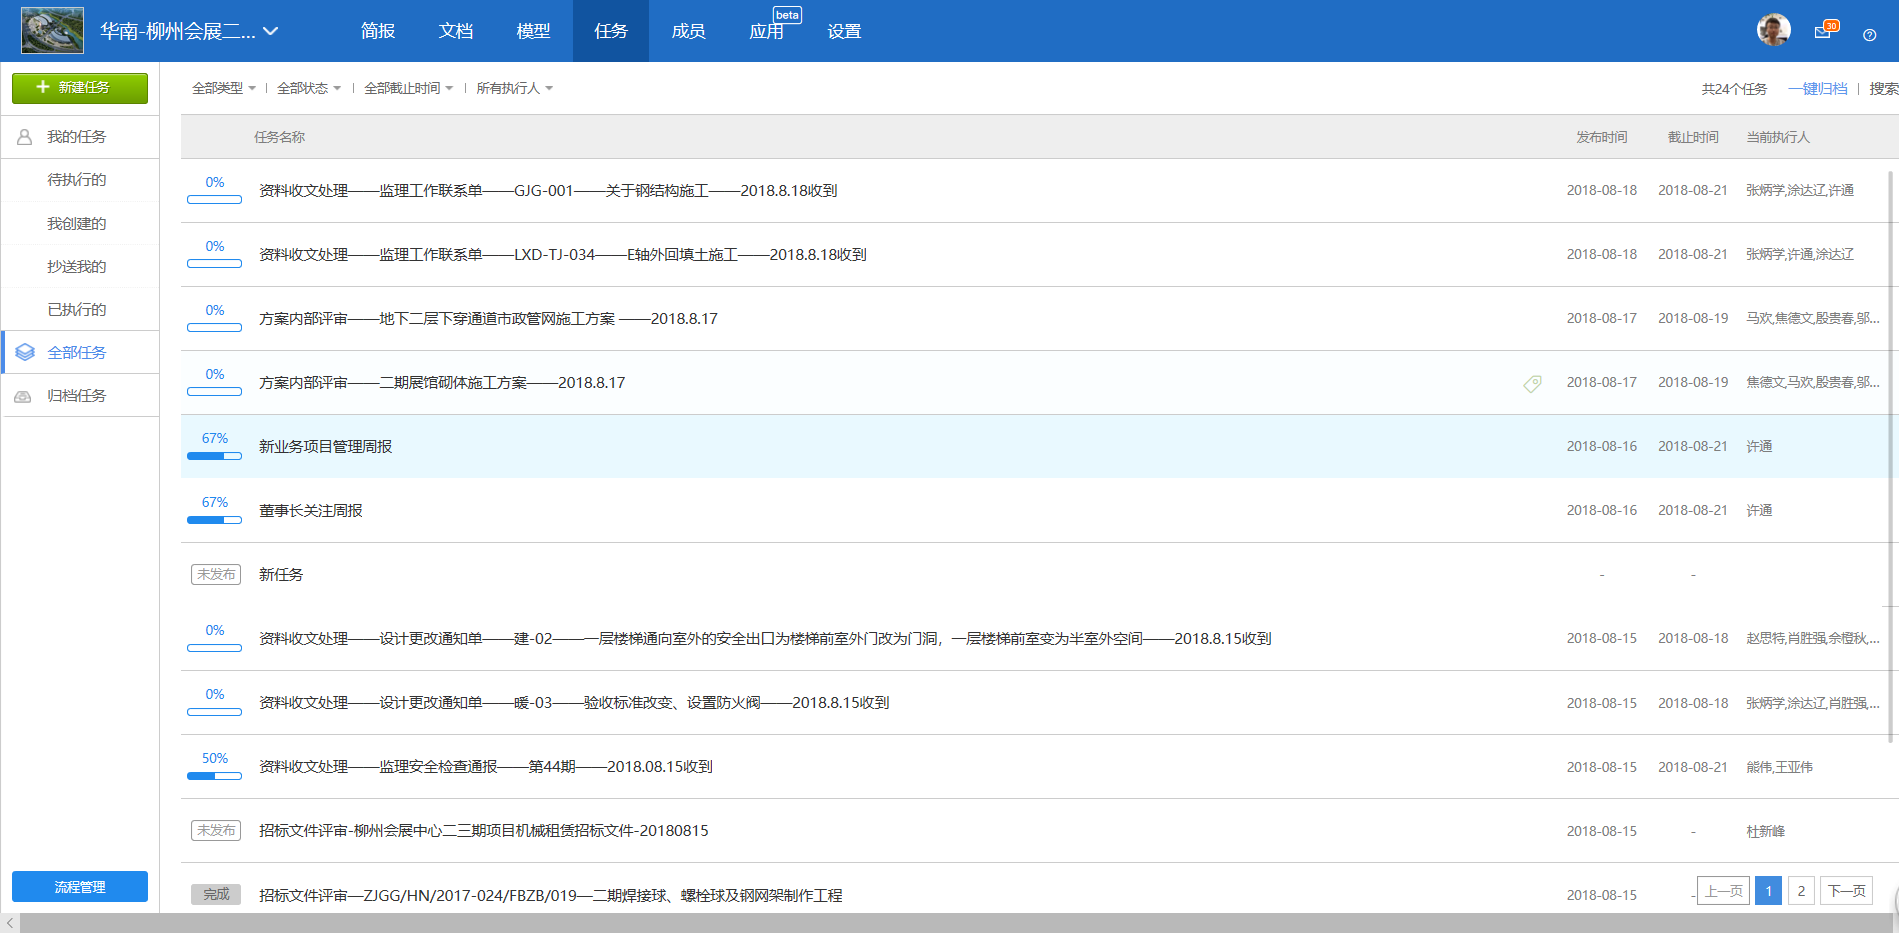The width and height of the screenshot is (1899, 933).
Task: Expand the project name switcher chevron
Action: 270,31
